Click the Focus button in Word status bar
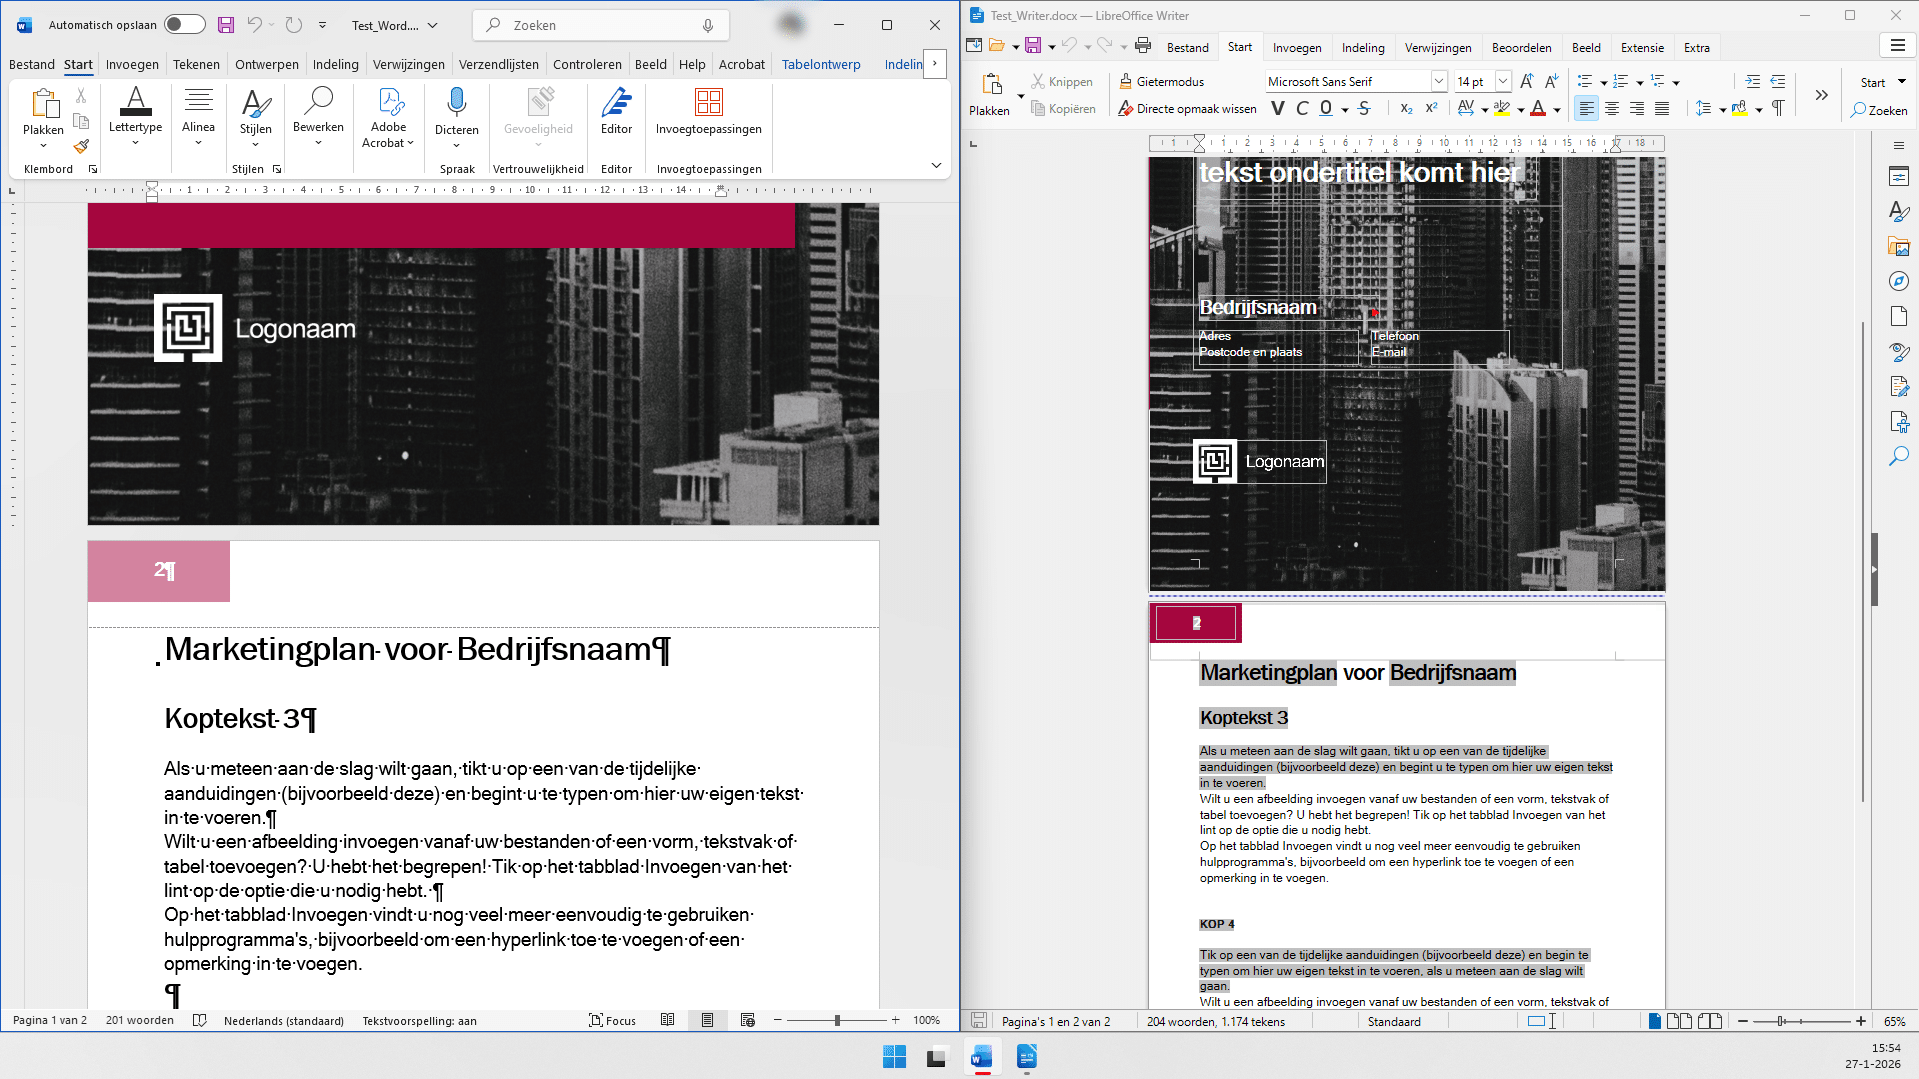The image size is (1919, 1079). click(612, 1021)
